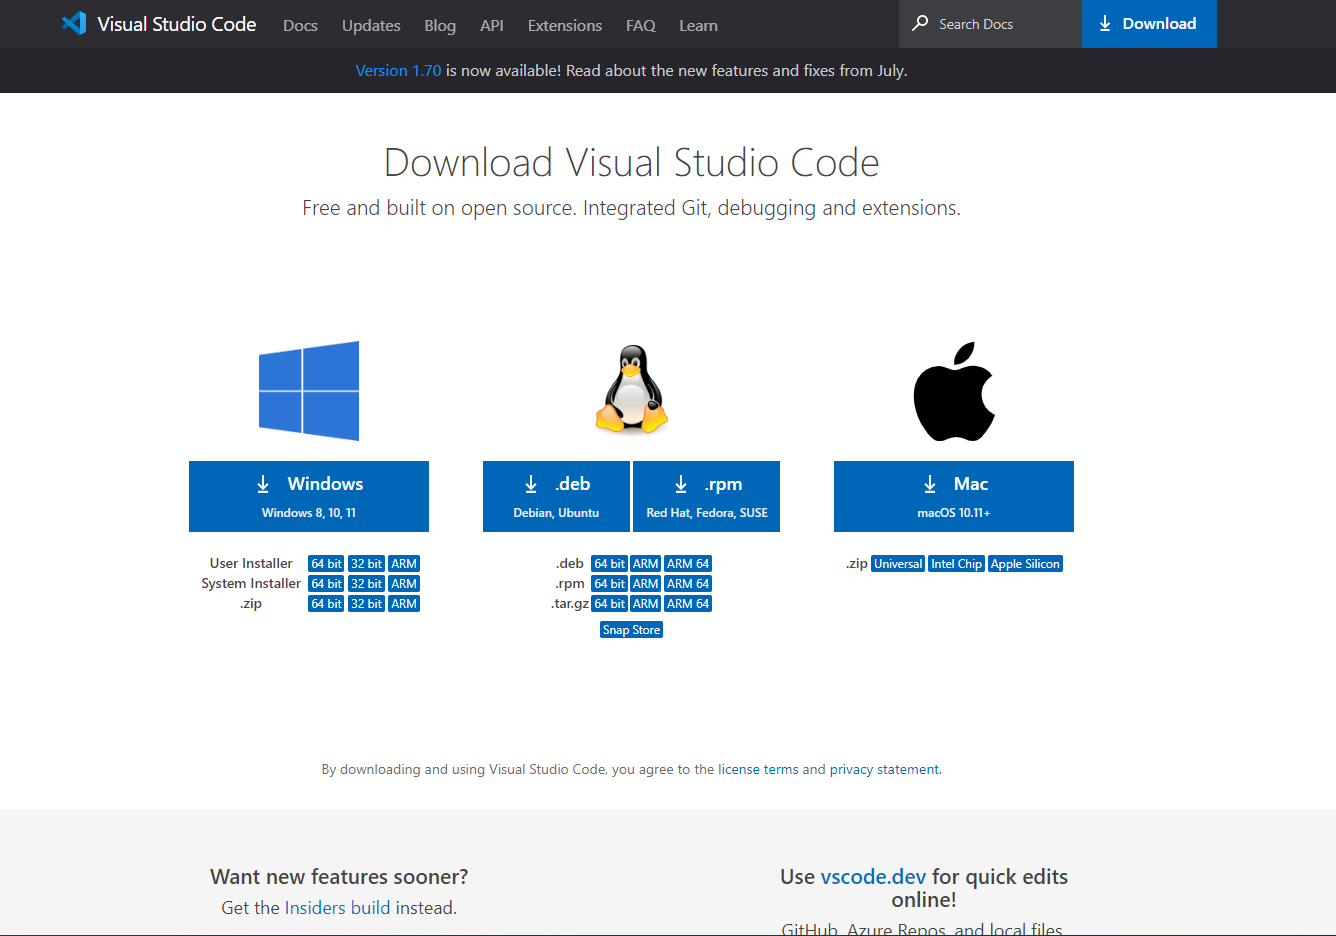The image size is (1336, 936).
Task: Download the .deb package for Debian, Ubuntu
Action: click(x=556, y=496)
